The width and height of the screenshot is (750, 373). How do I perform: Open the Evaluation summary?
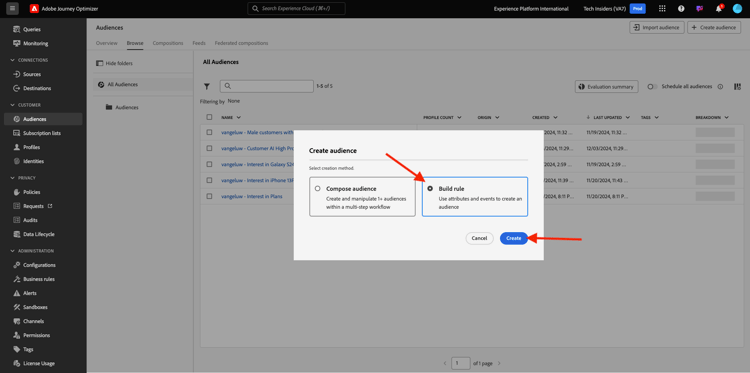coord(607,87)
